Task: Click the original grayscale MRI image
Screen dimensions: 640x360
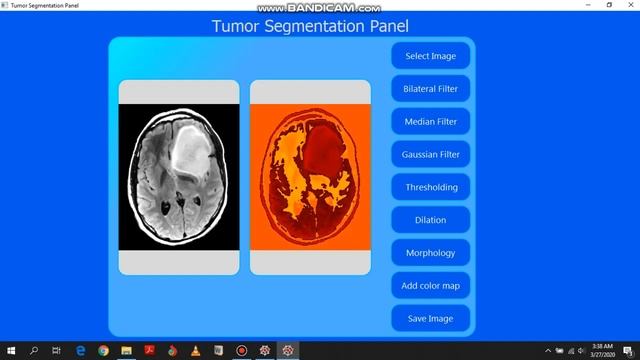Action: [x=179, y=177]
